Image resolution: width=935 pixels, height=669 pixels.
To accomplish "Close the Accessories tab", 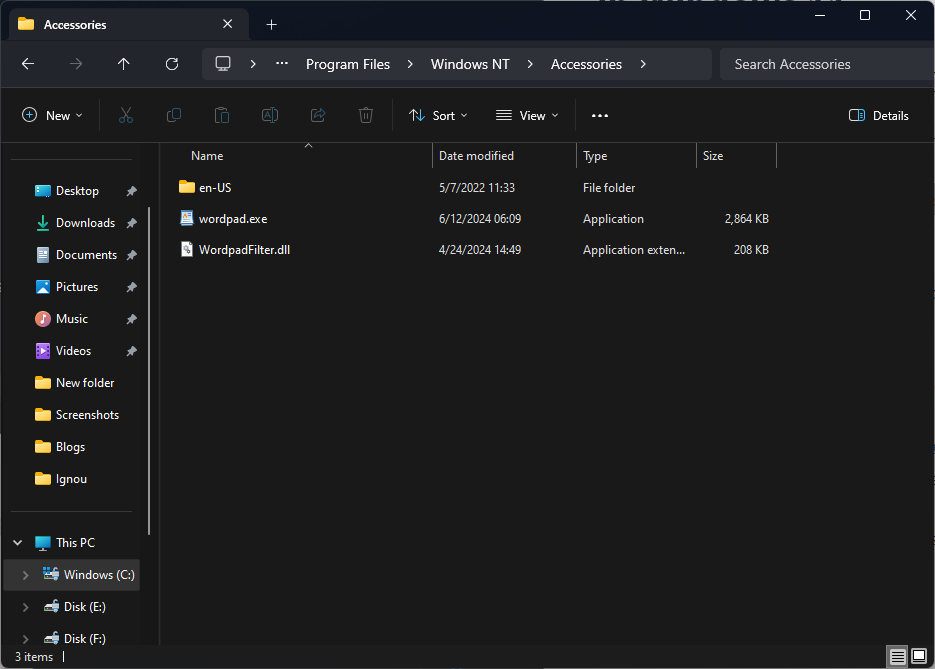I will 227,24.
